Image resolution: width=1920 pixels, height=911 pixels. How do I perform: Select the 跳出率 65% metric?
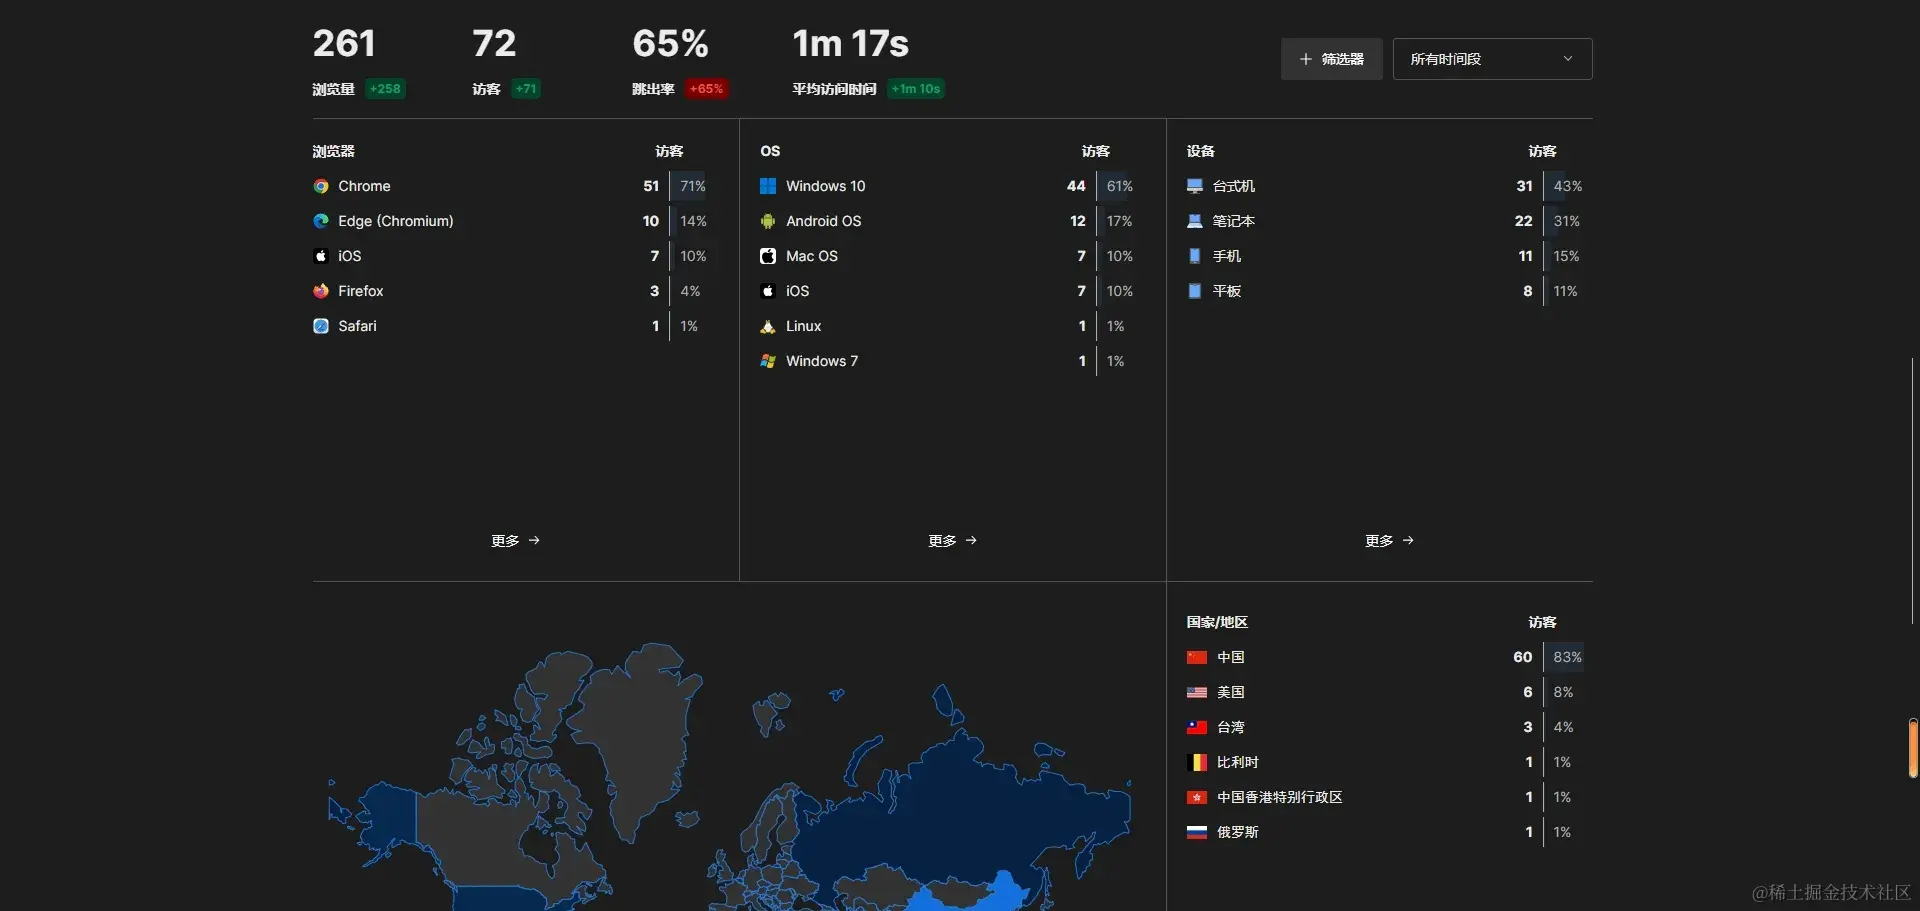click(680, 62)
